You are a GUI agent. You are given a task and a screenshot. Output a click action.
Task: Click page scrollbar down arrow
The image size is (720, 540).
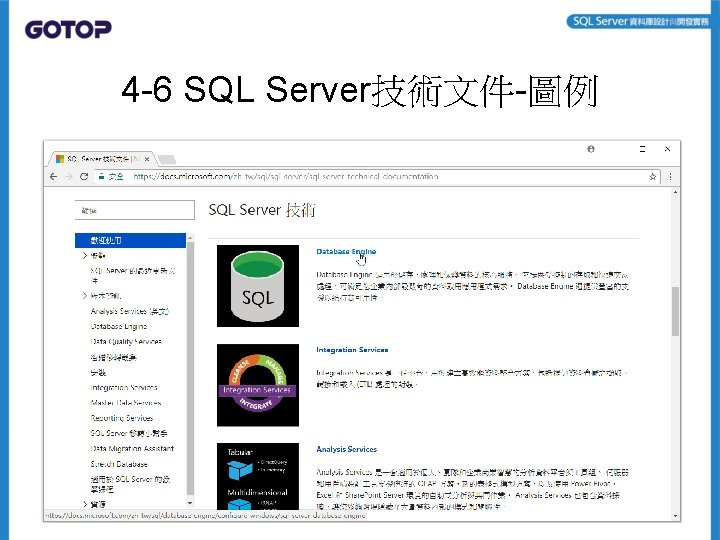[675, 516]
